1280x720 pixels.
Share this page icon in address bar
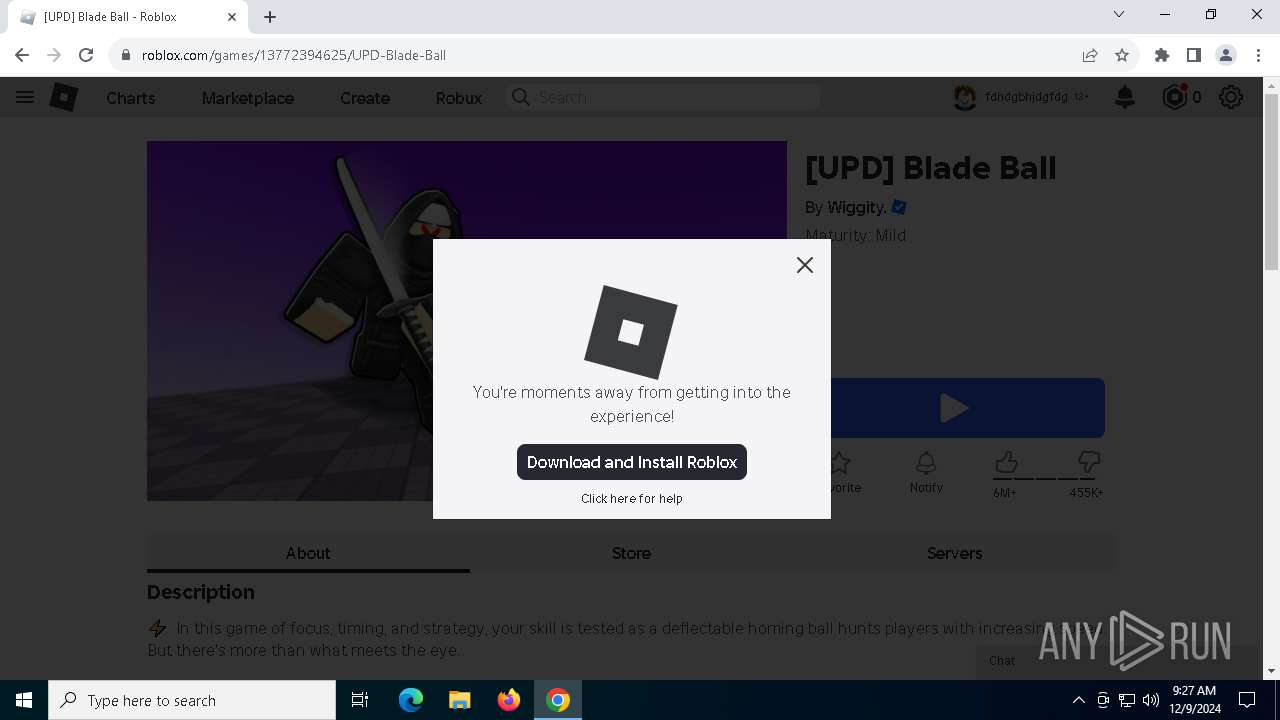[1090, 55]
